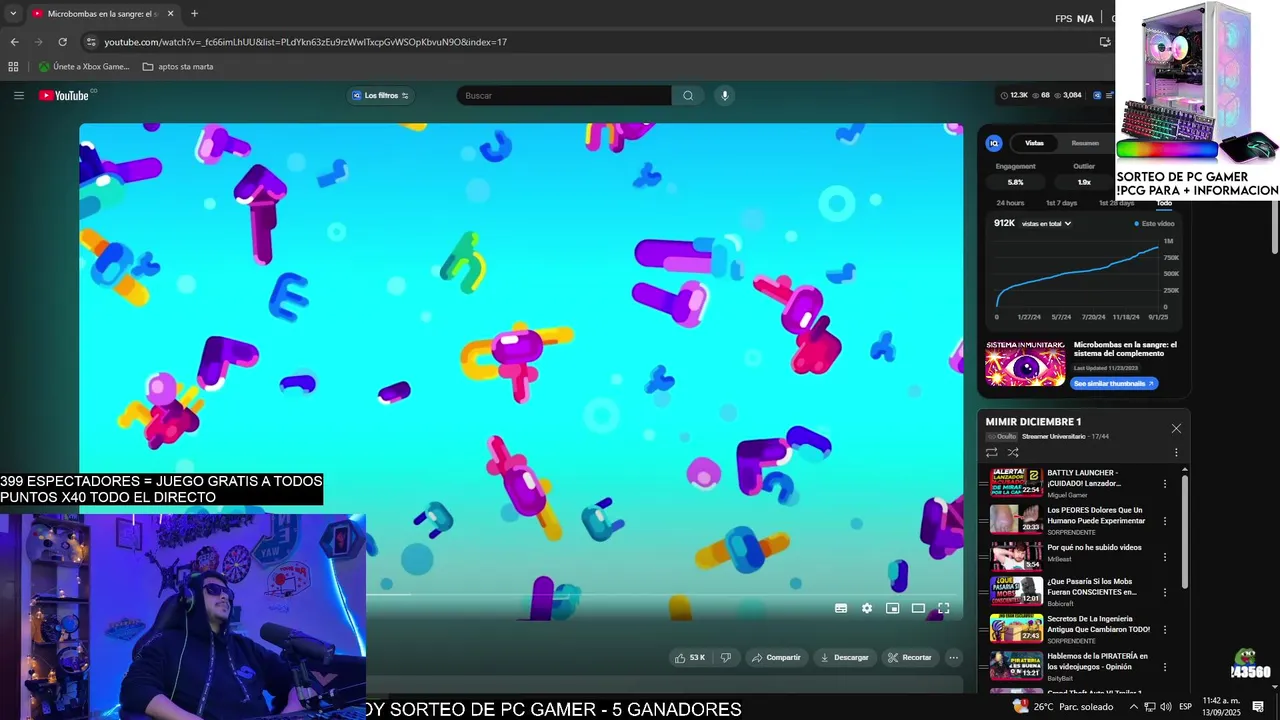The height and width of the screenshot is (720, 1280).
Task: Open the tab search dropdown arrow
Action: (12, 14)
